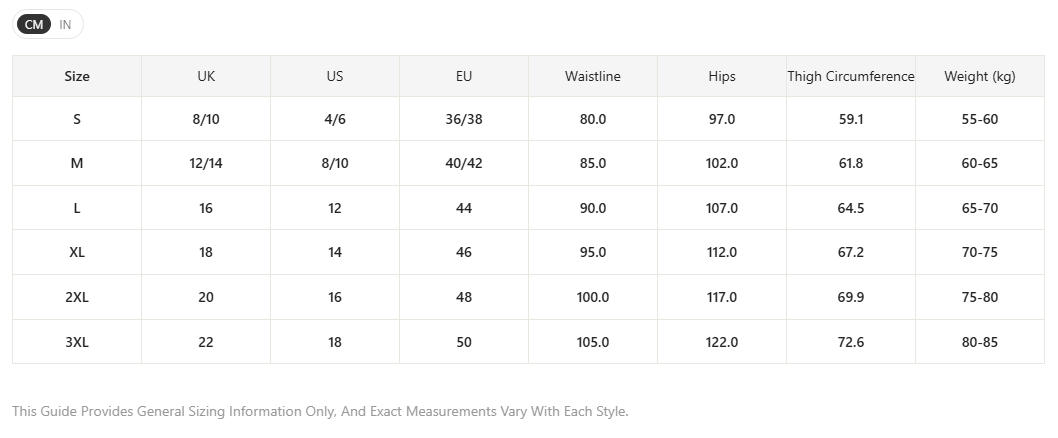Switch units to IN
1058x438 pixels.
tap(65, 24)
